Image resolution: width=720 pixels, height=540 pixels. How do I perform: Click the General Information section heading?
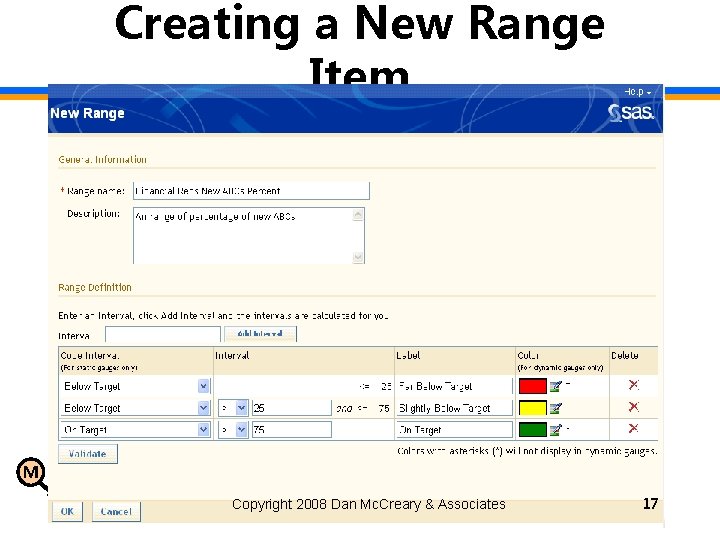coord(102,159)
